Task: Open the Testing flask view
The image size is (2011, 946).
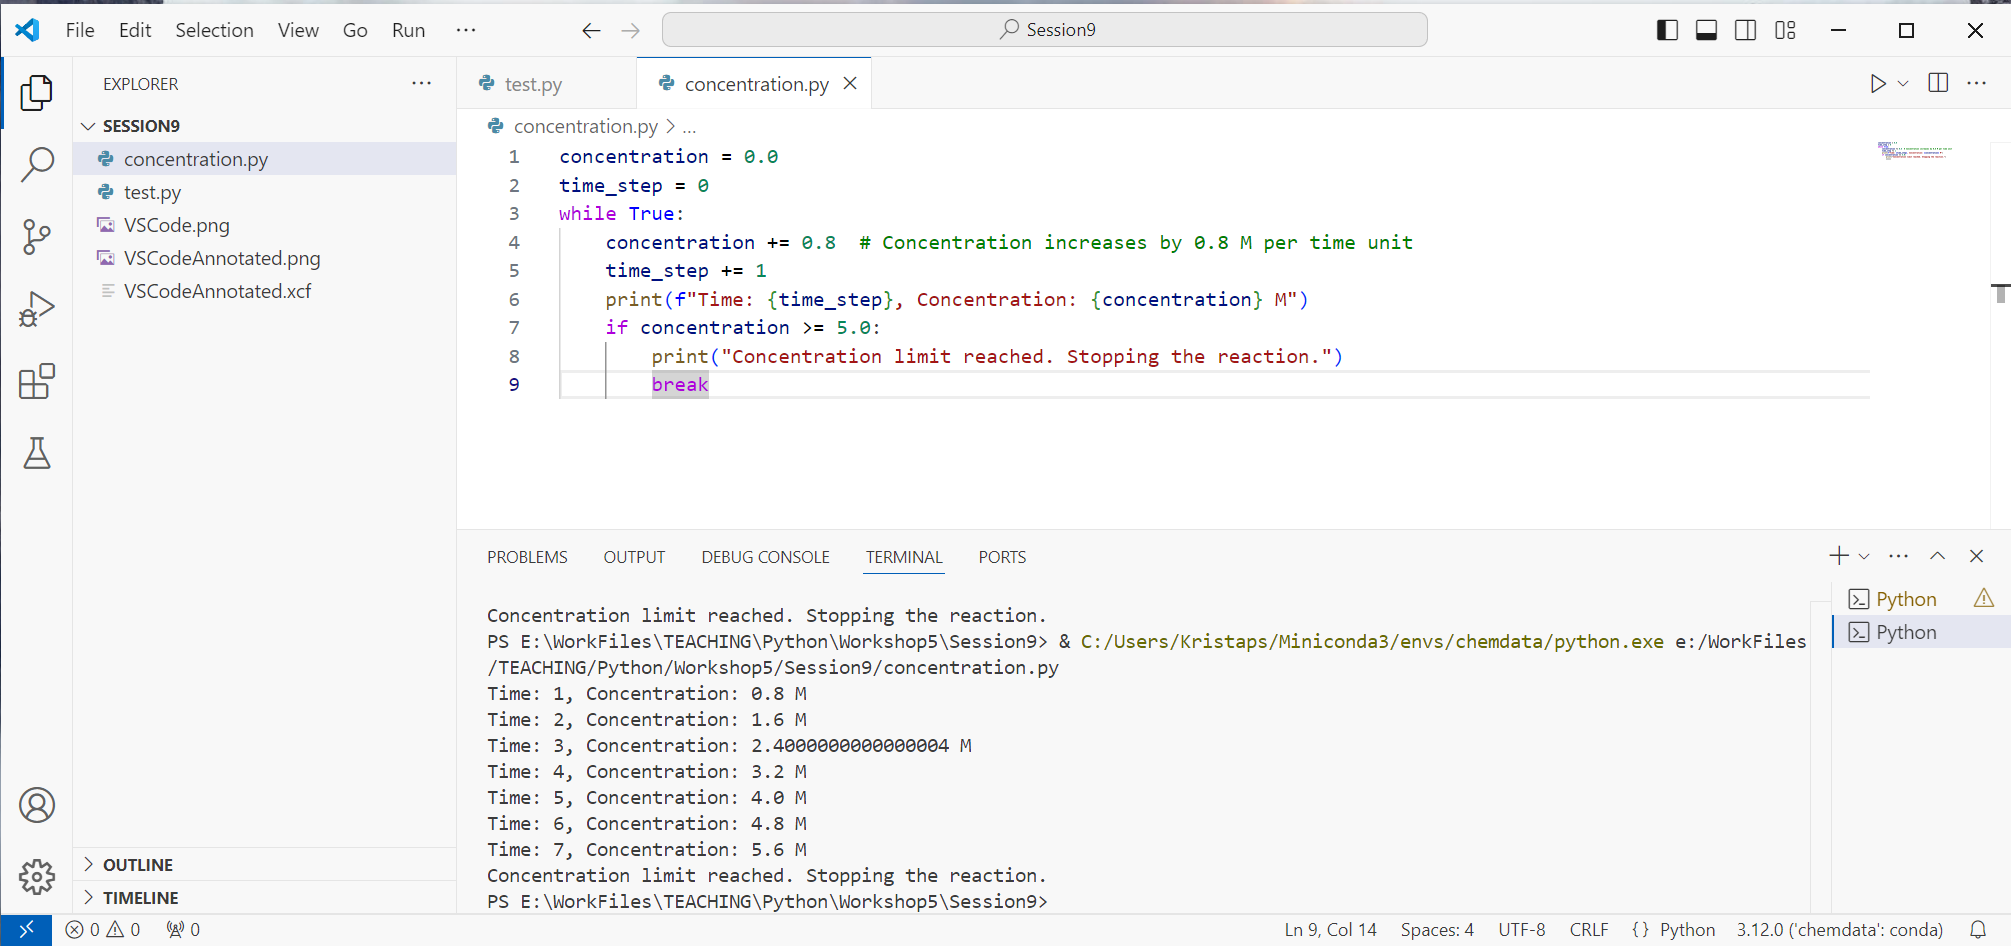Action: pyautogui.click(x=37, y=453)
